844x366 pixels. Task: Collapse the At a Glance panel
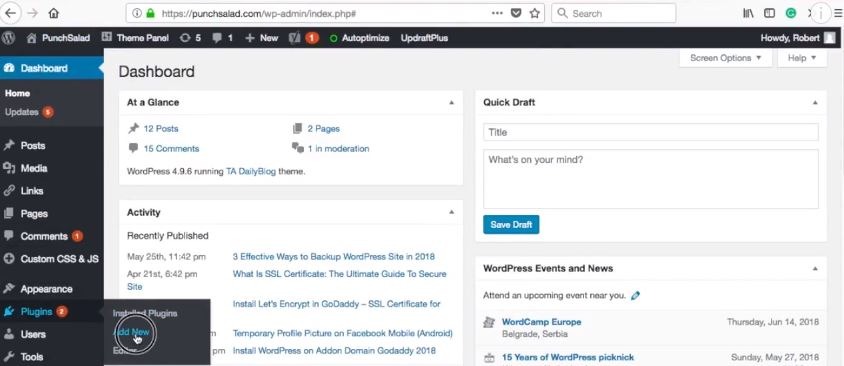point(452,102)
